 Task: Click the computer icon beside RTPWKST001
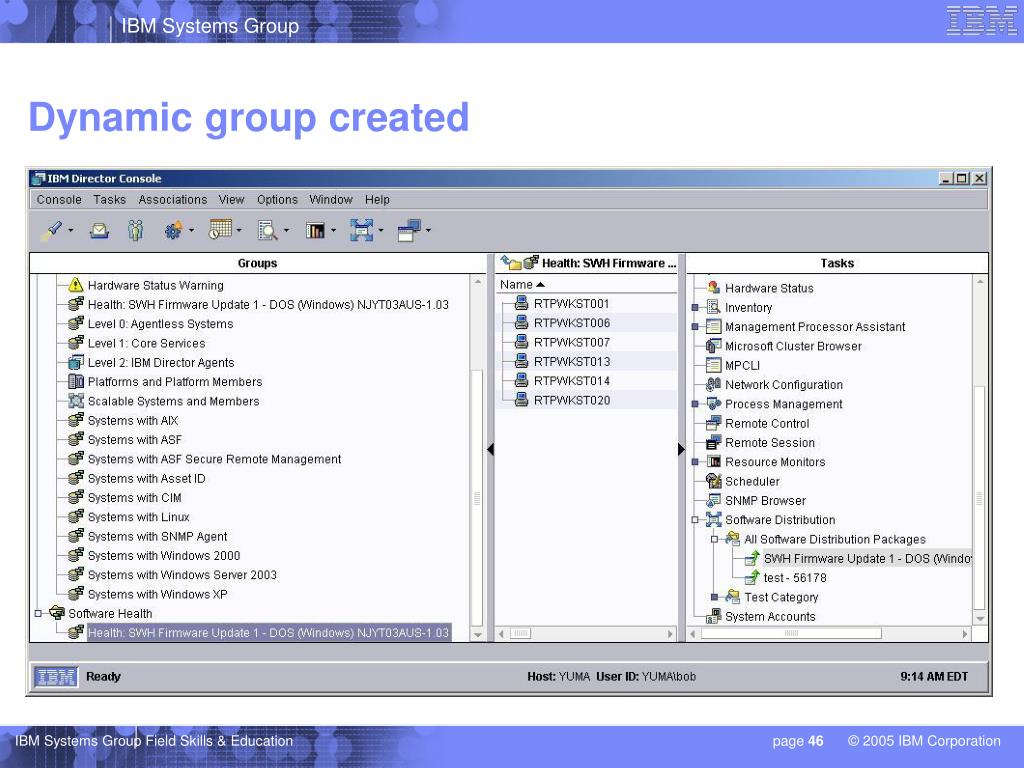(x=521, y=303)
